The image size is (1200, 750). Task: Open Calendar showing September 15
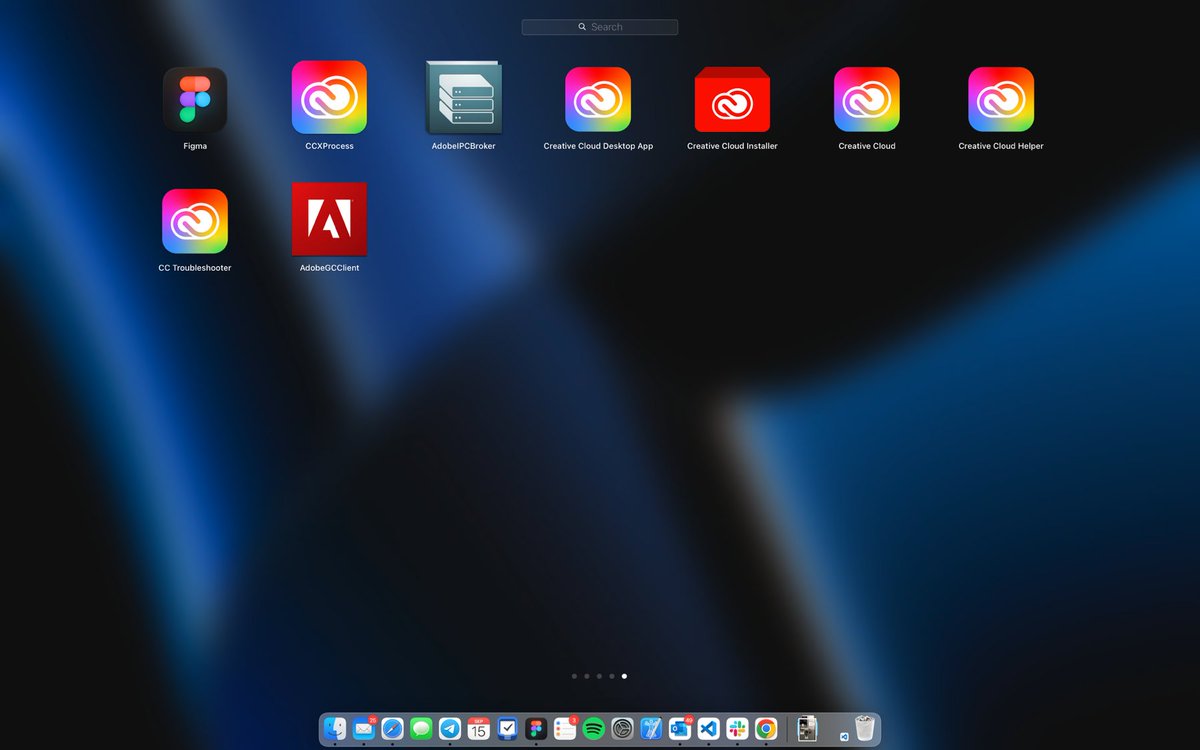coord(477,729)
